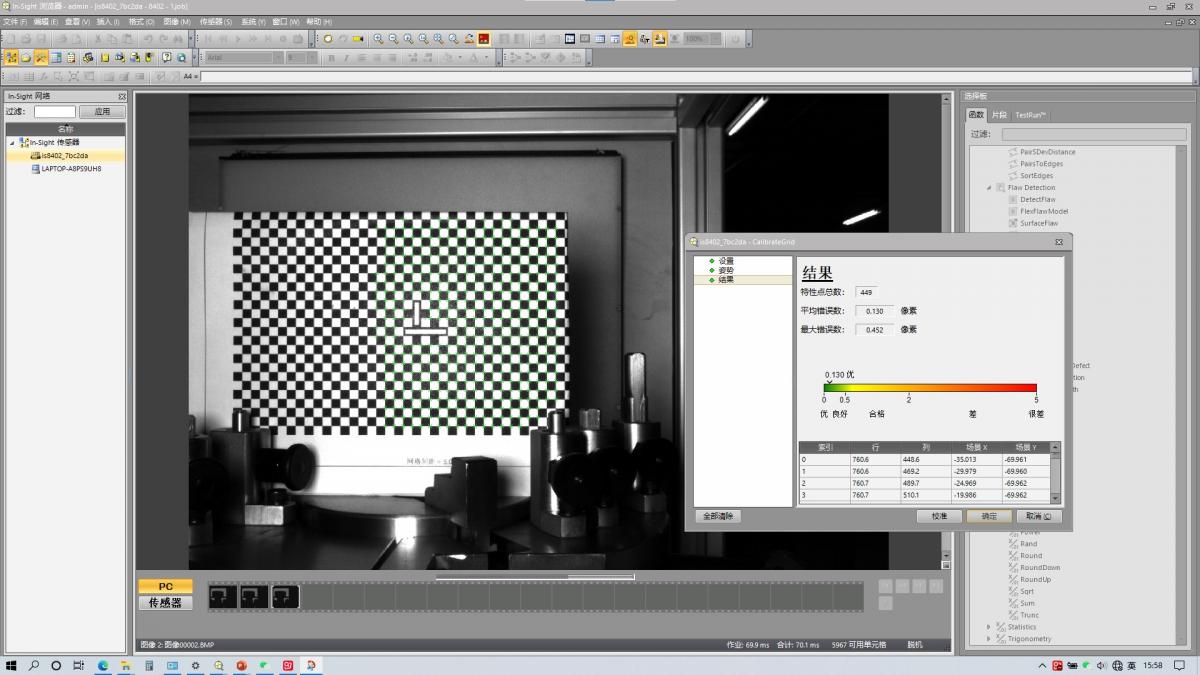Select LAPTOP-A8PS9UH8 in the network tree
Viewport: 1200px width, 675px height.
(x=71, y=169)
